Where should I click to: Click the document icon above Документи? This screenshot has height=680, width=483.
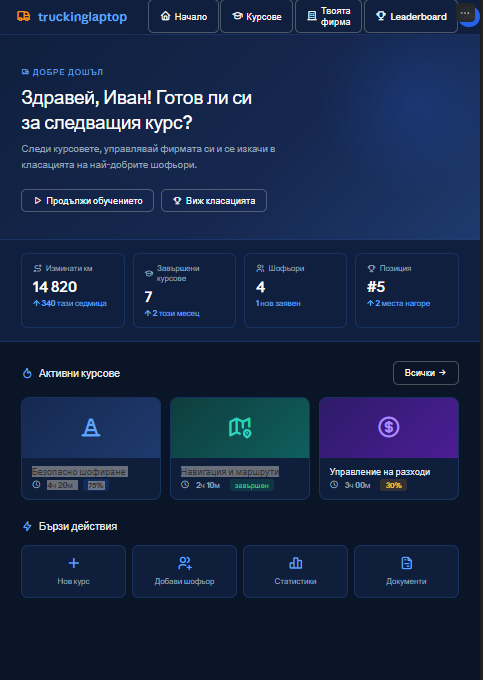tap(407, 563)
